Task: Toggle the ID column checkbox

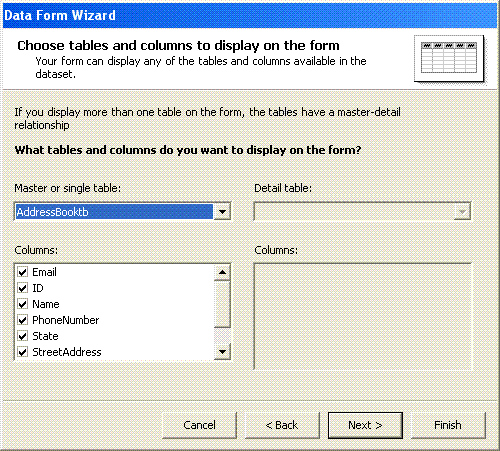Action: pos(23,288)
